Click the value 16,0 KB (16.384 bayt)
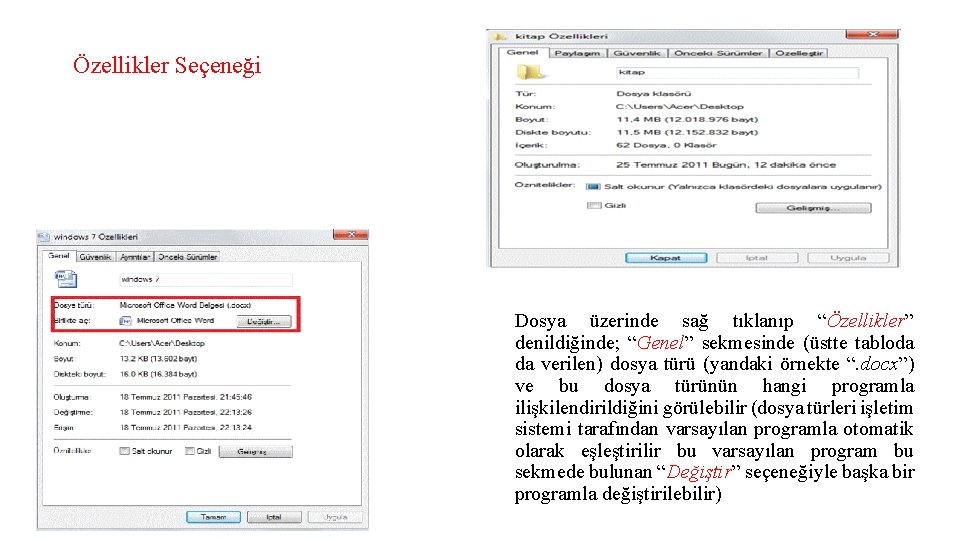Image resolution: width=960 pixels, height=540 pixels. [158, 374]
